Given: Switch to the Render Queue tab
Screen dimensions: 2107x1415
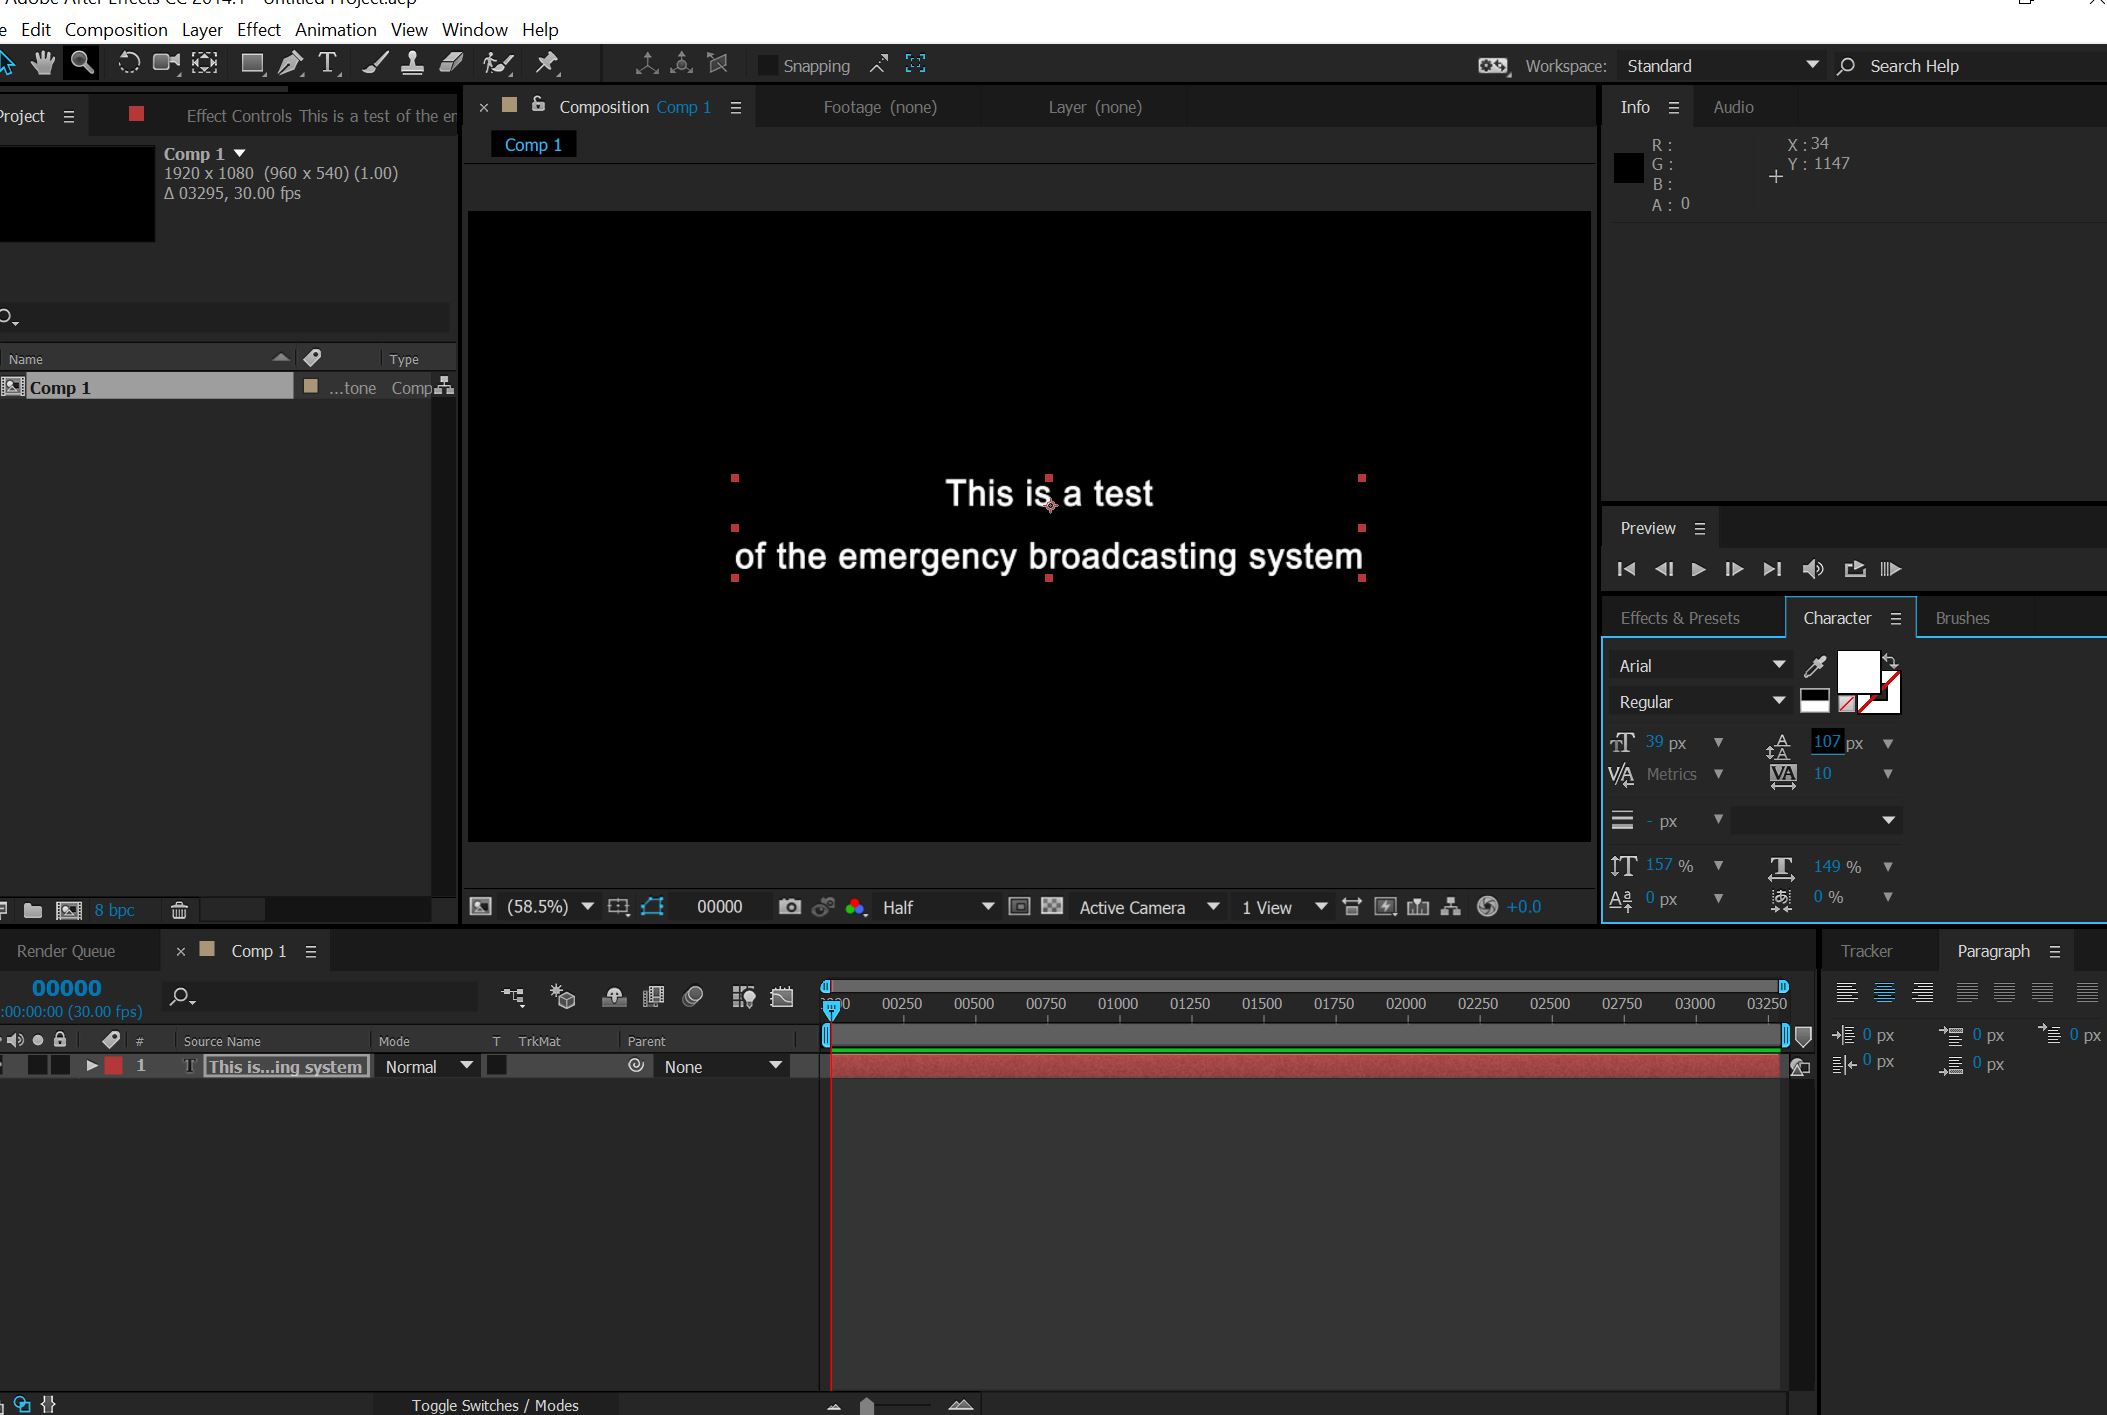Looking at the screenshot, I should pyautogui.click(x=66, y=951).
